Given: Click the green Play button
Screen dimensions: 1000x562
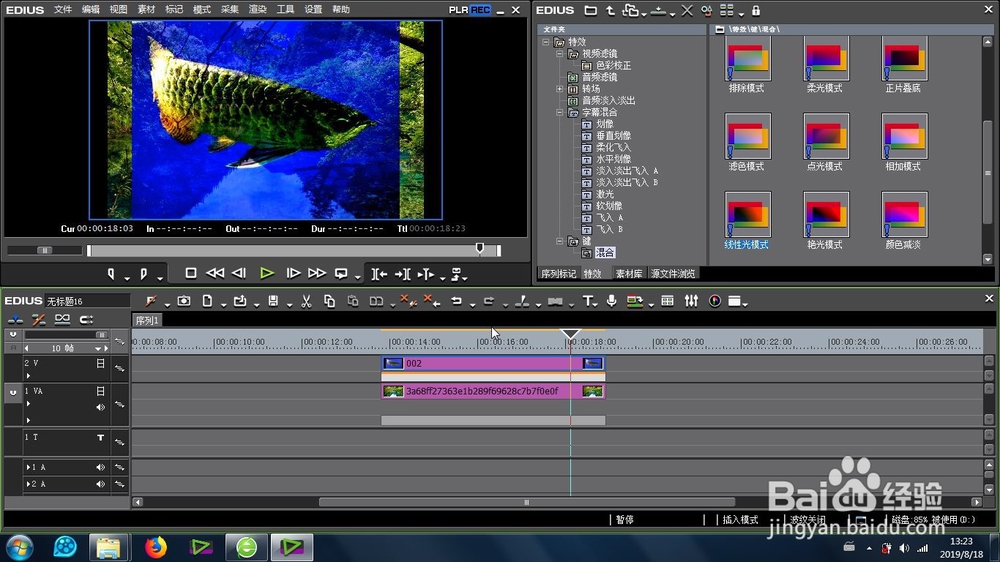Looking at the screenshot, I should (267, 274).
